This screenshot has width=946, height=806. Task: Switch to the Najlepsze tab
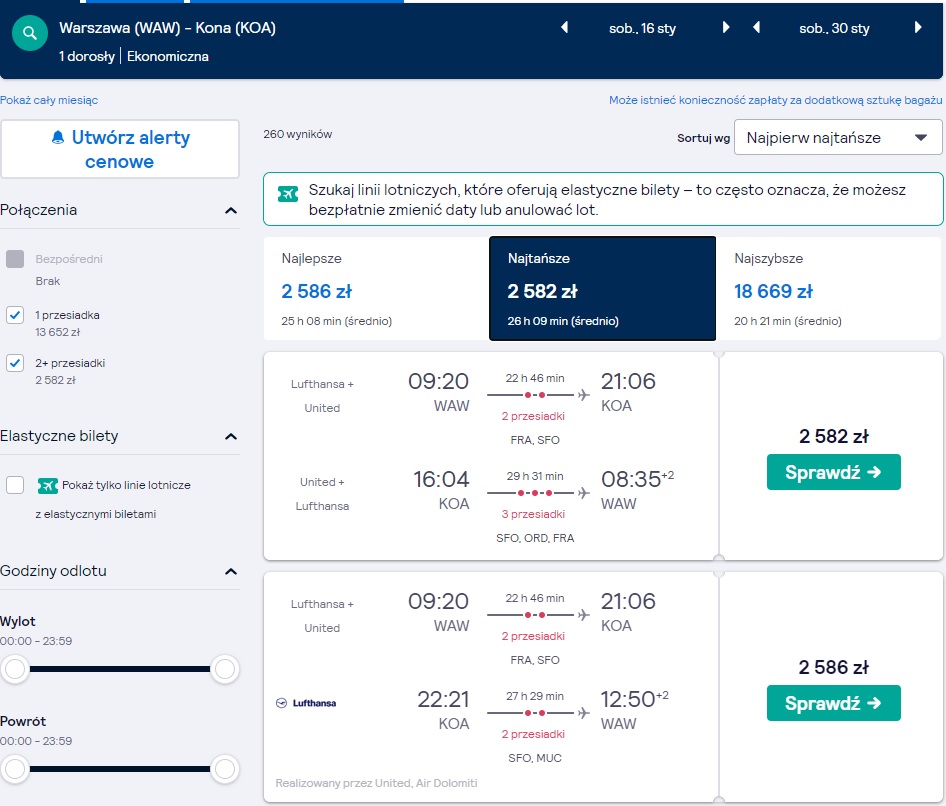click(376, 288)
